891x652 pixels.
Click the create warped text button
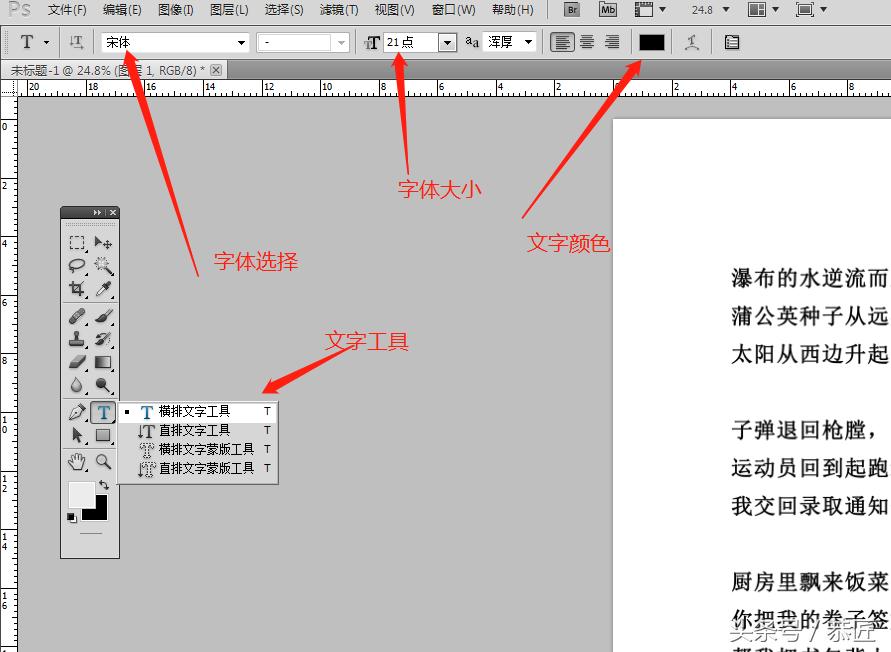point(692,42)
